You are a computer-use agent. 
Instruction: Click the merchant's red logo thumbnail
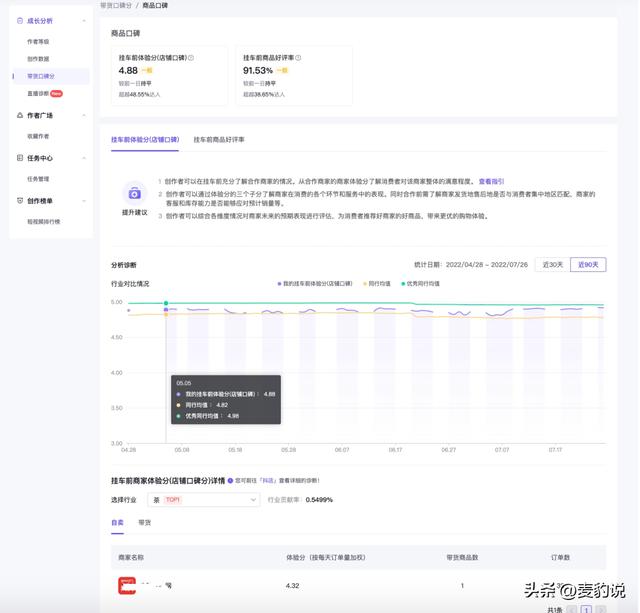pyautogui.click(x=127, y=585)
